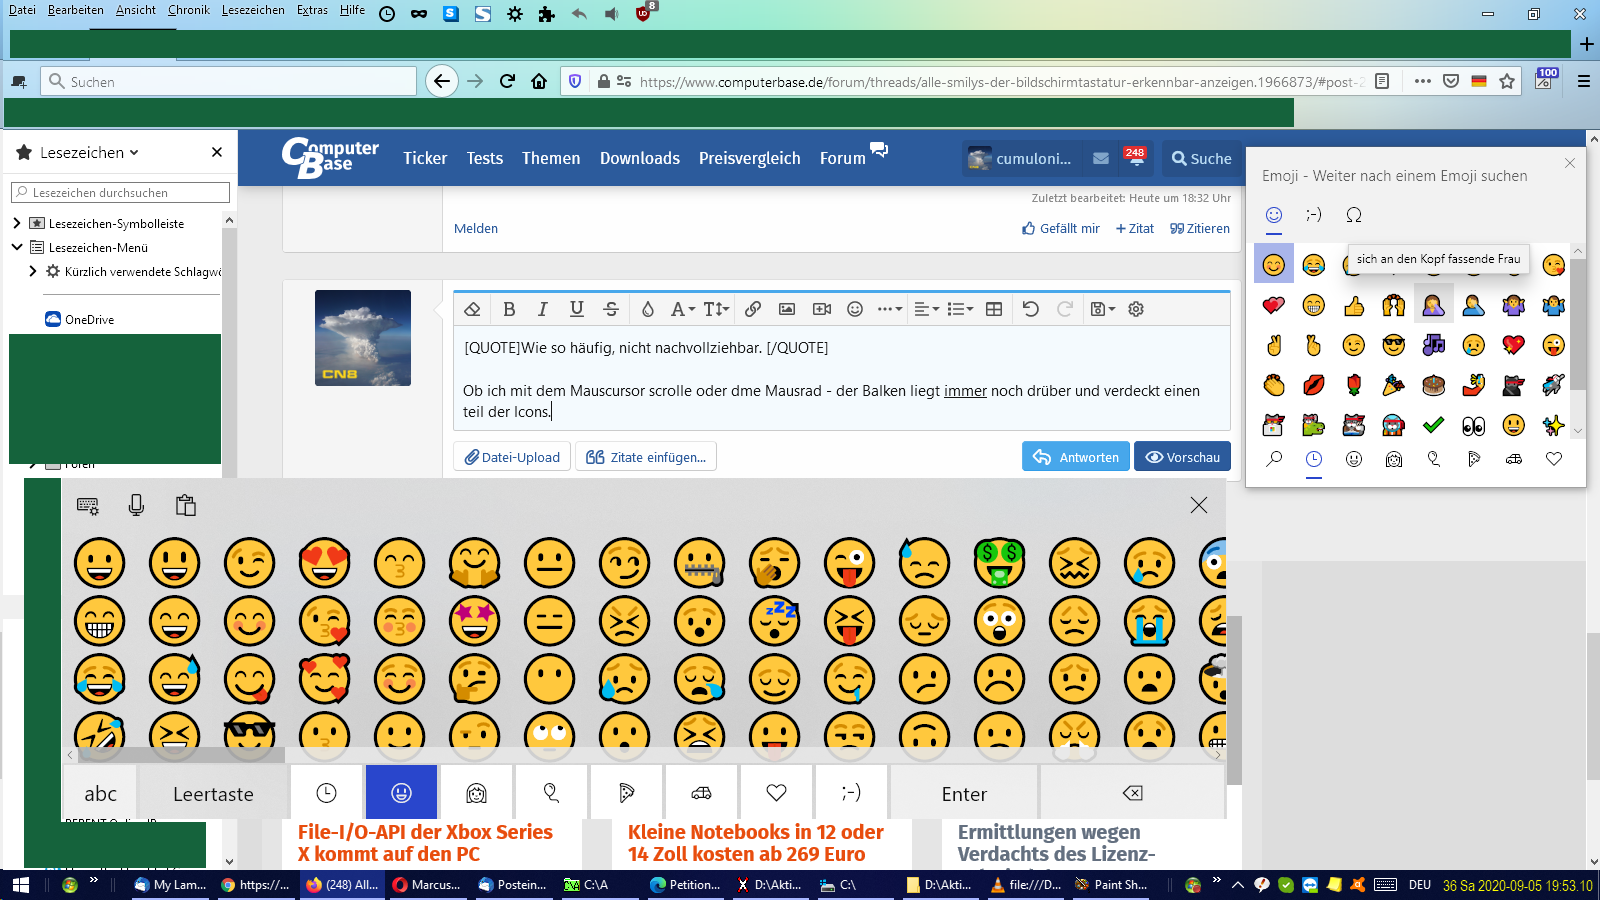This screenshot has width=1600, height=900.
Task: Select the green check mark emoji
Action: (1434, 425)
